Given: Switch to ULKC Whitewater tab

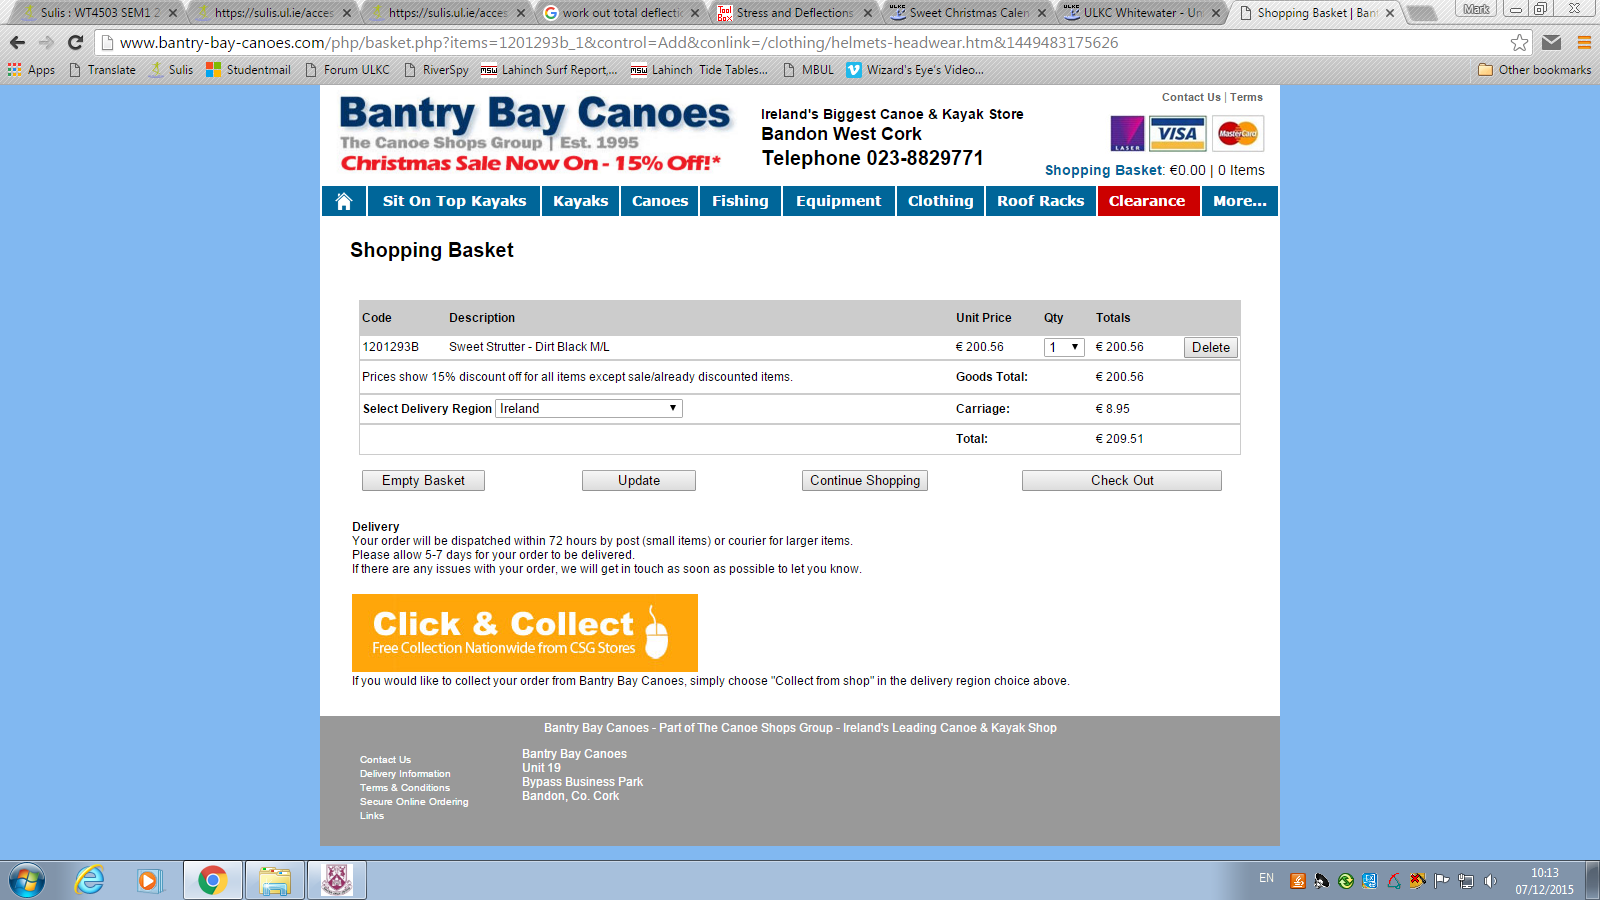Looking at the screenshot, I should [1142, 13].
